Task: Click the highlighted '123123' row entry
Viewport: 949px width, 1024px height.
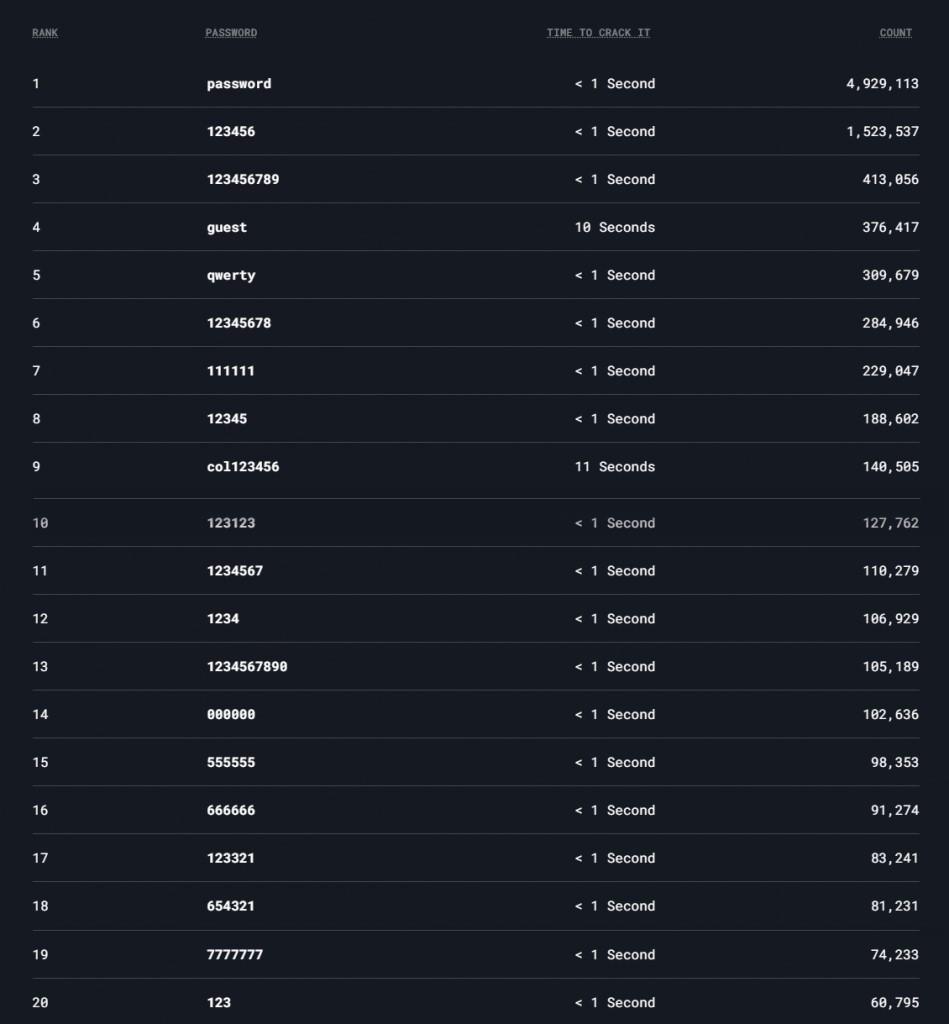Action: tap(231, 523)
